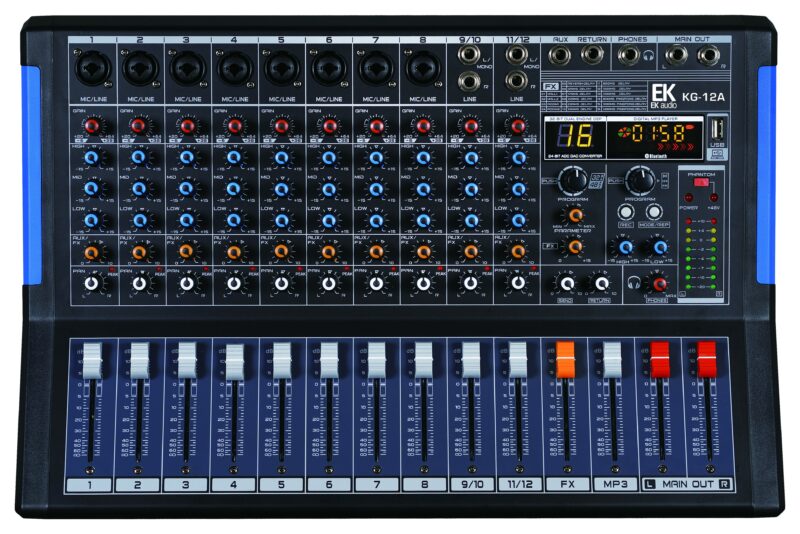Click the red MAIN OUT right fader

707,360
